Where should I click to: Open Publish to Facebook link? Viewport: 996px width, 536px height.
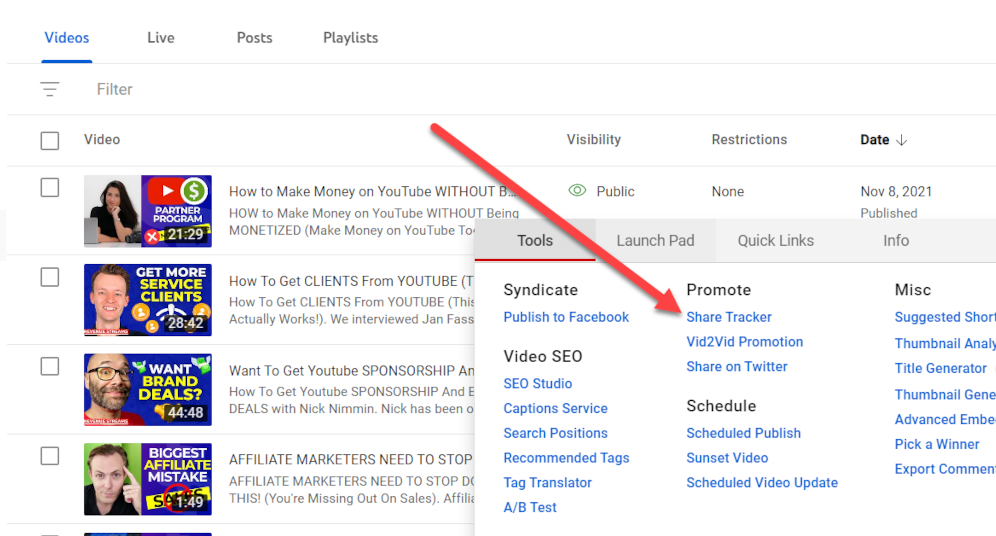(566, 317)
